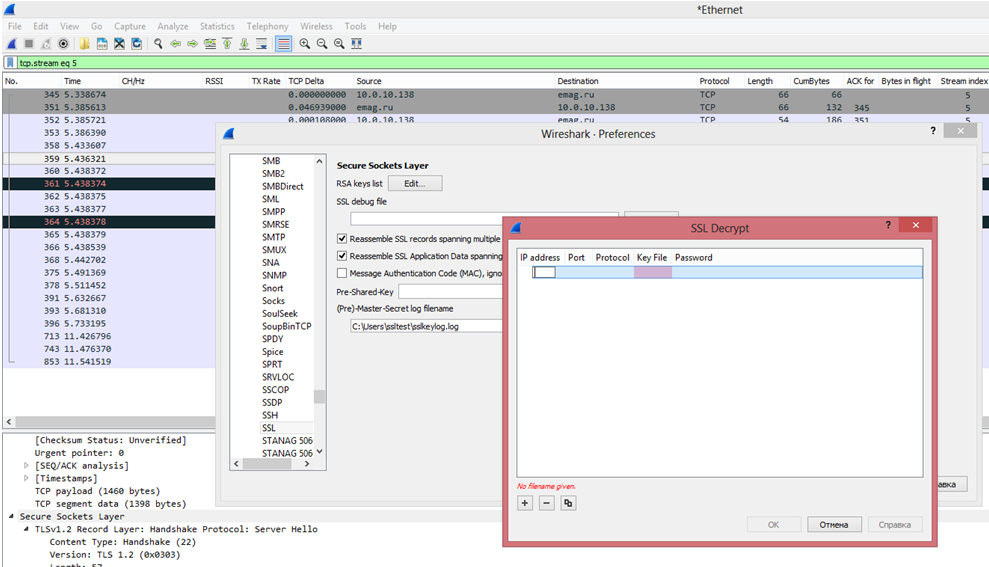Expand the SEQ/ACK analysis tree node
The width and height of the screenshot is (989, 567).
point(27,465)
